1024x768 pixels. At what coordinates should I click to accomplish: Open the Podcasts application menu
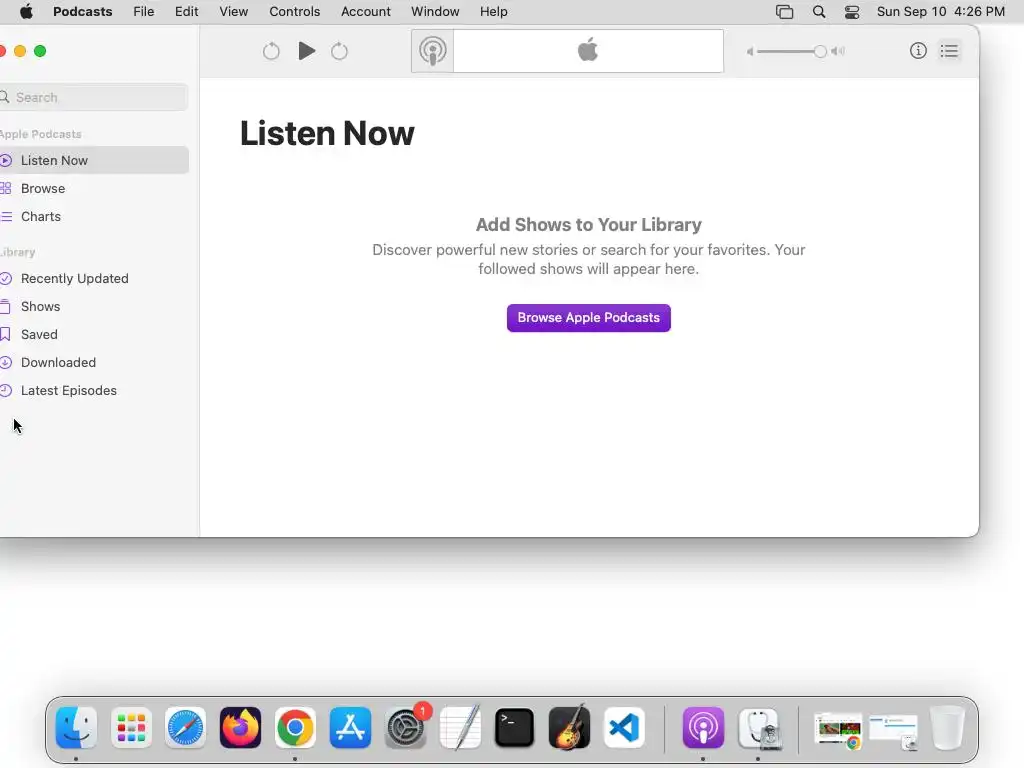82,12
